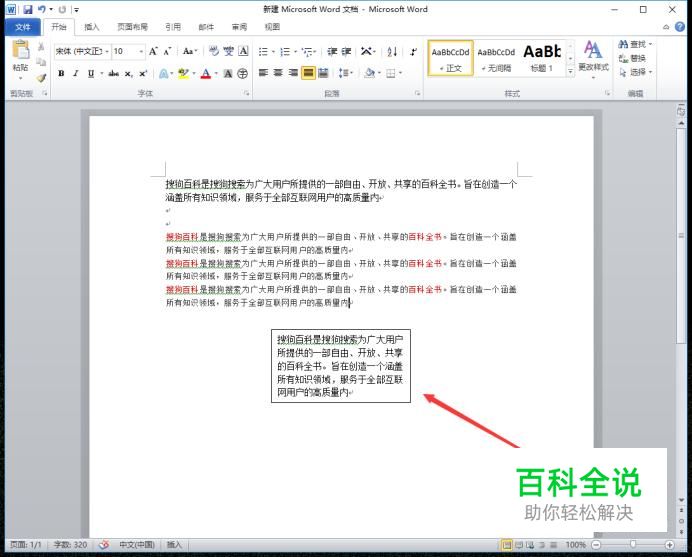Click the proofing check icon in status bar
Screen dimensions: 692x557
tap(104, 545)
